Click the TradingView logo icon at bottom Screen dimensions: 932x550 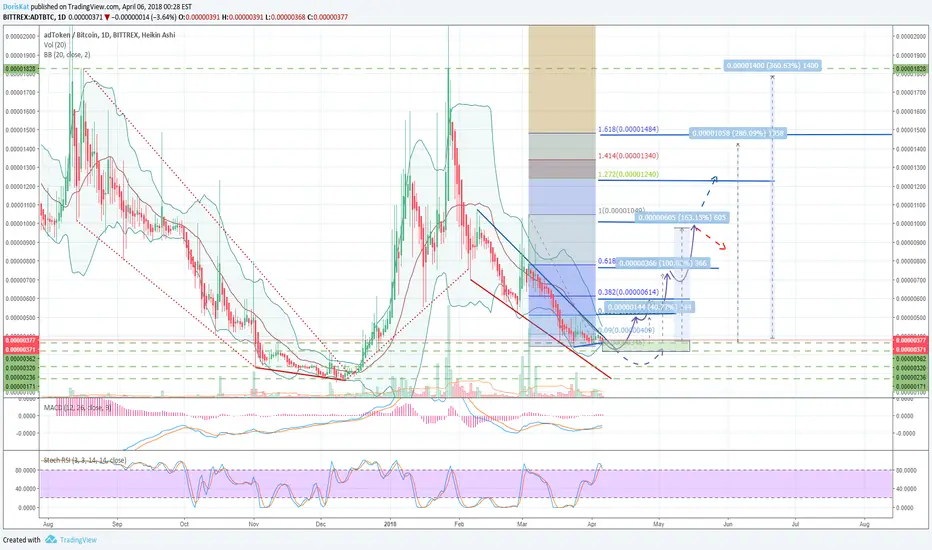point(51,539)
